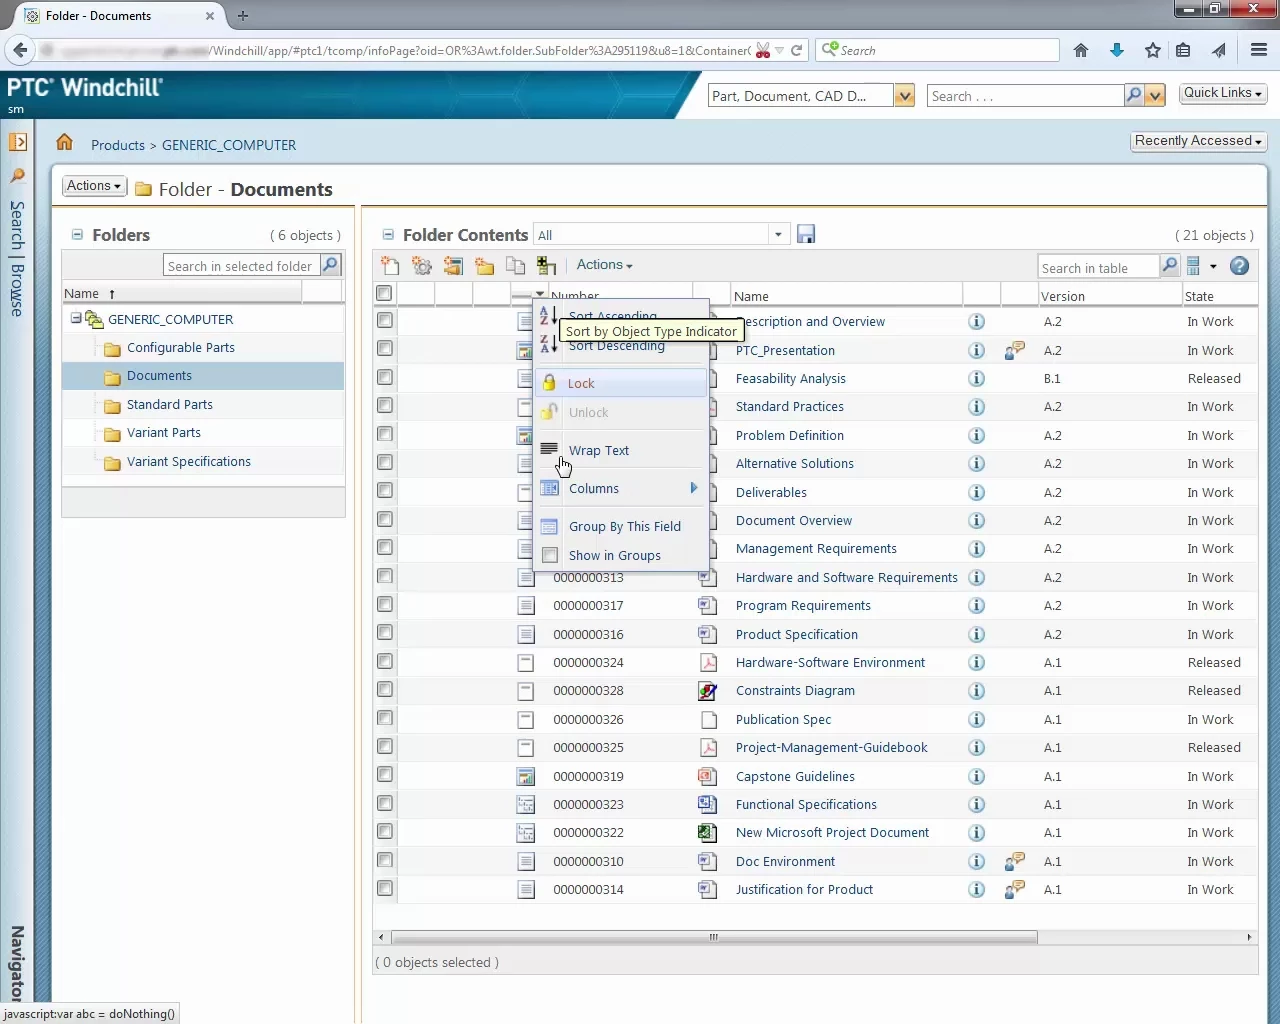
Task: Click the third Folder Contents toolbar icon
Action: (x=453, y=265)
